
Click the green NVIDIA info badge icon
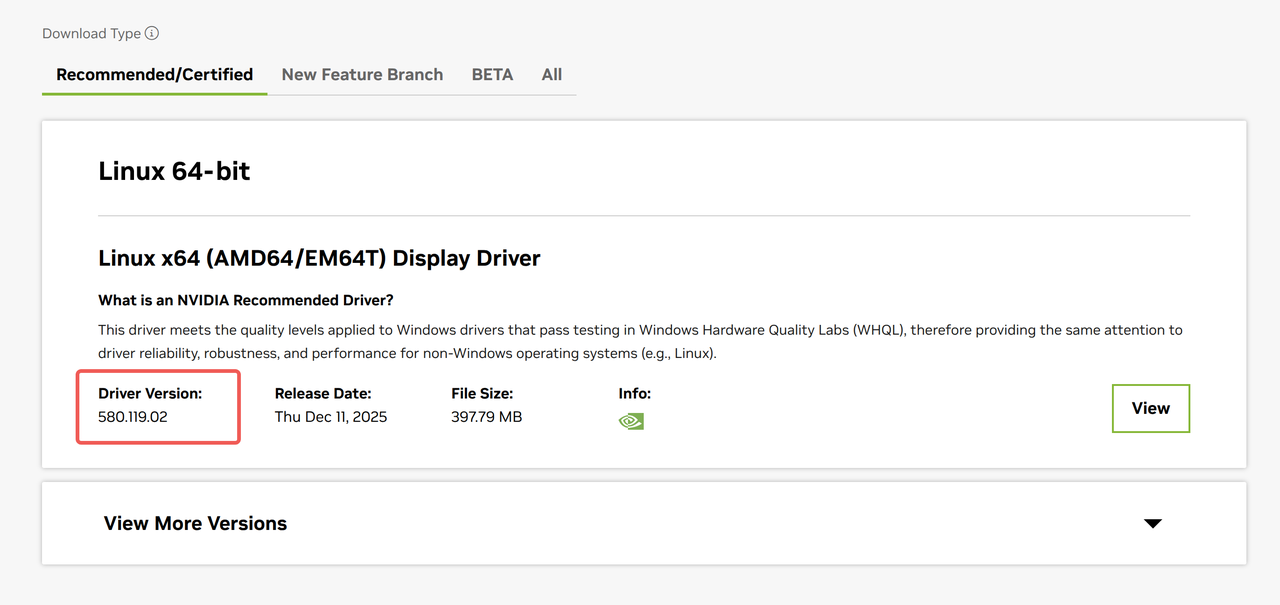[631, 421]
